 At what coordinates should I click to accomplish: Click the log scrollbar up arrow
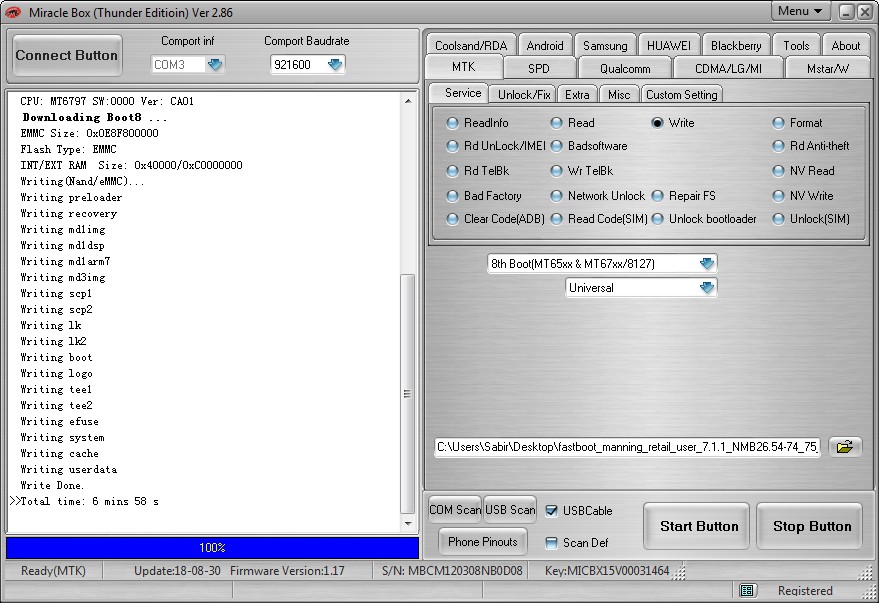(408, 101)
